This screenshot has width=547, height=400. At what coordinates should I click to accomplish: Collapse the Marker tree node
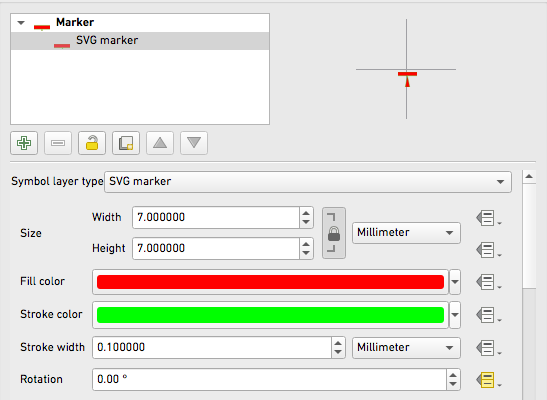21,23
